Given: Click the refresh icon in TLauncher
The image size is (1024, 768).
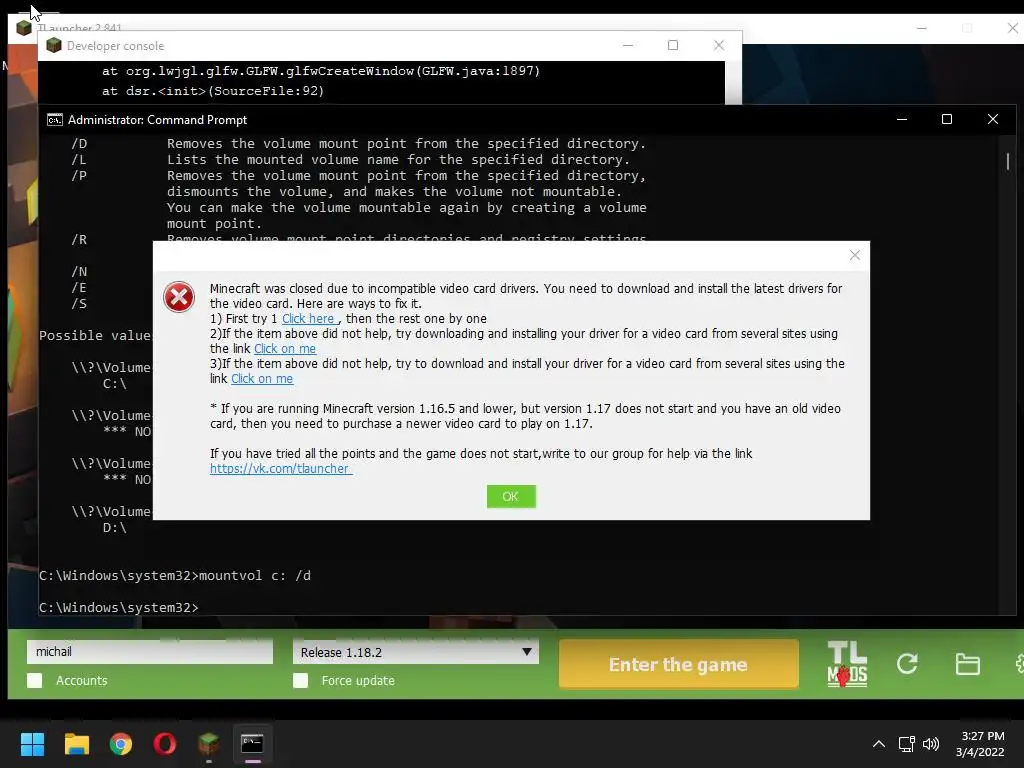Looking at the screenshot, I should point(907,664).
